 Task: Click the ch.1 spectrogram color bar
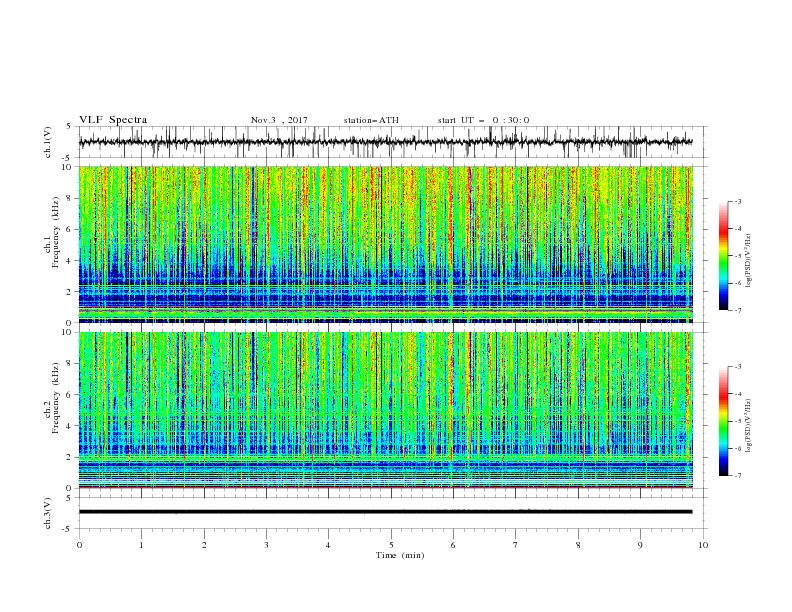pos(723,256)
